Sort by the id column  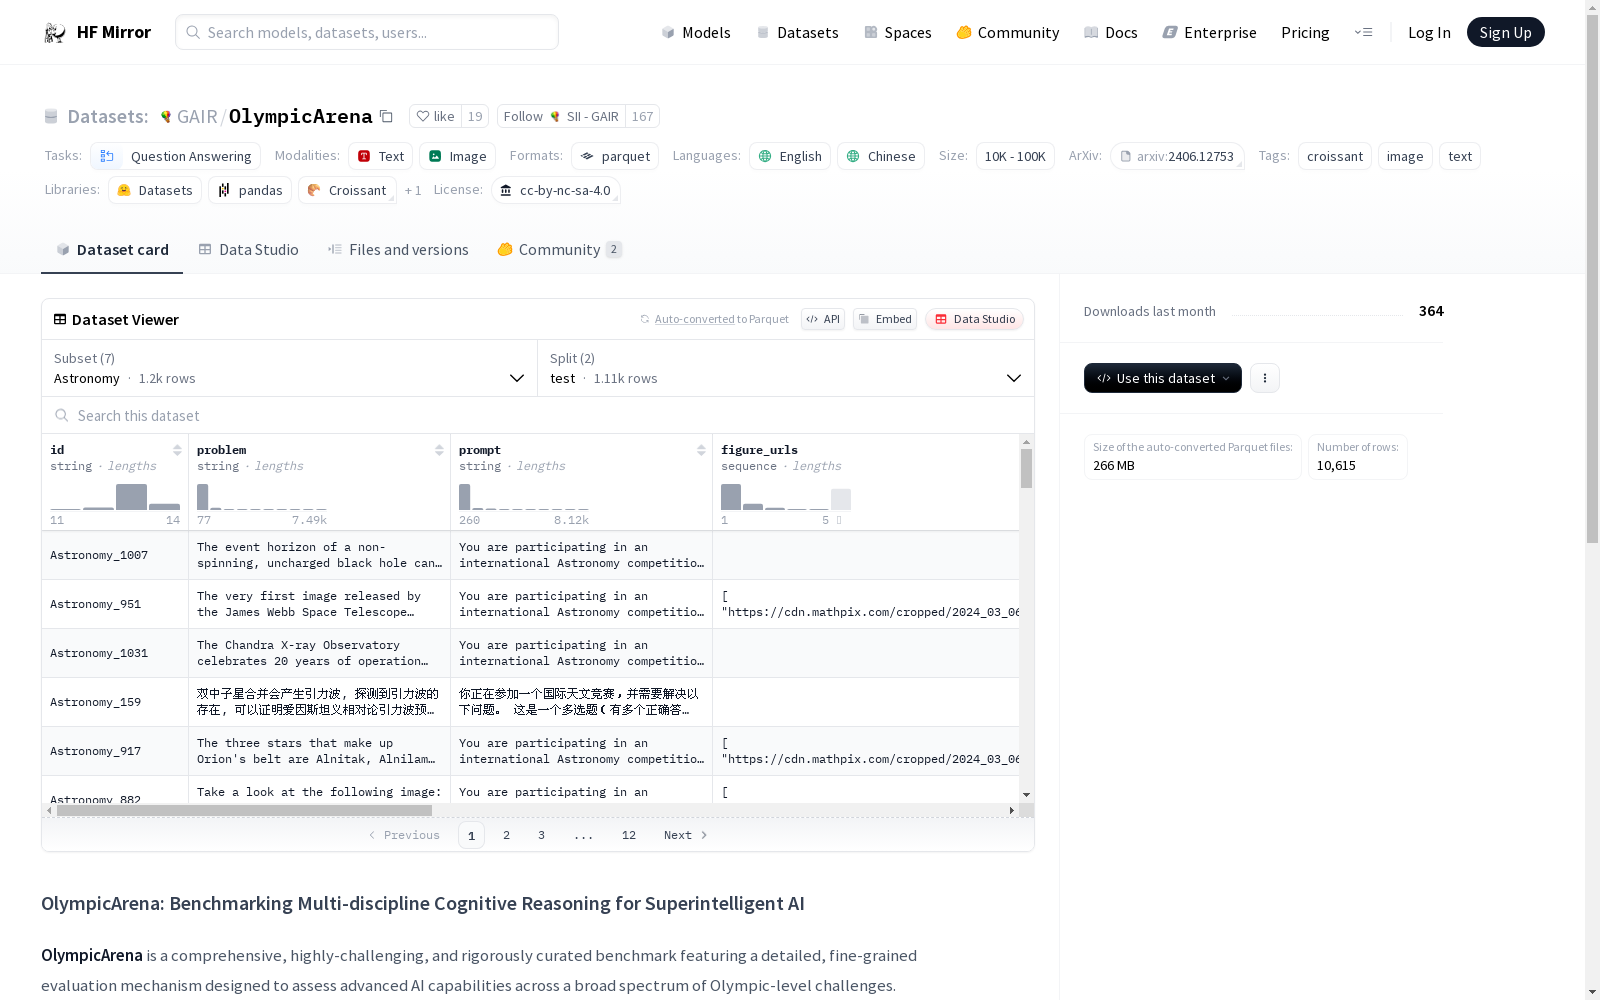[x=177, y=450]
